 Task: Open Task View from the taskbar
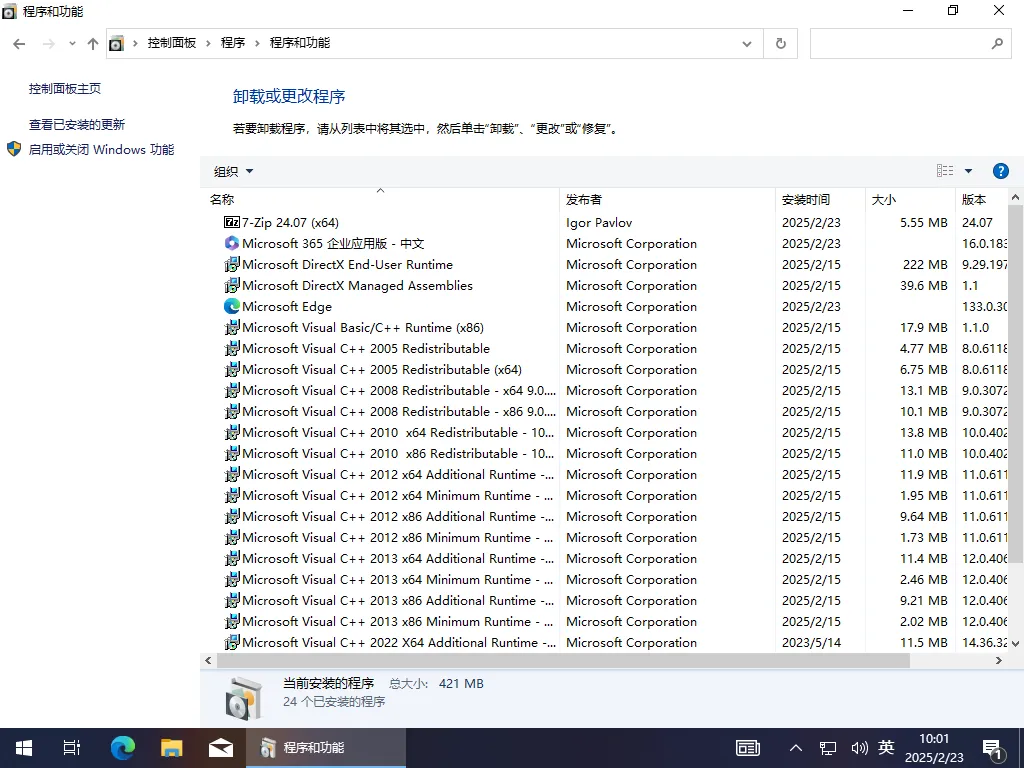click(x=70, y=747)
